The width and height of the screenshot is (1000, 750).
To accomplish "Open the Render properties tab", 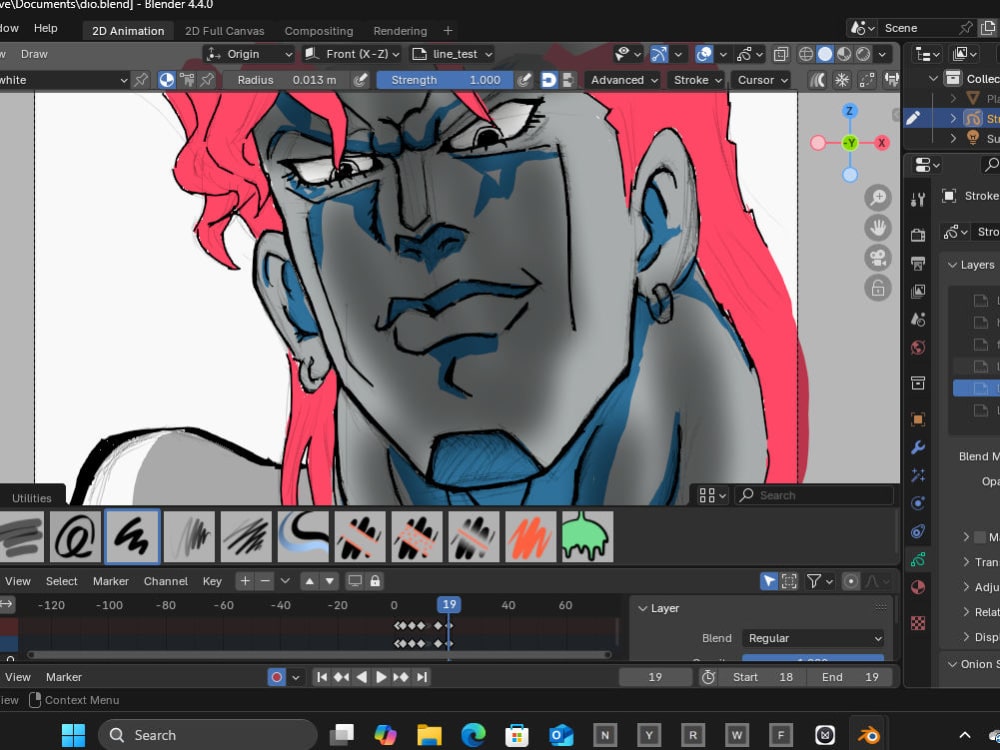I will coord(918,235).
